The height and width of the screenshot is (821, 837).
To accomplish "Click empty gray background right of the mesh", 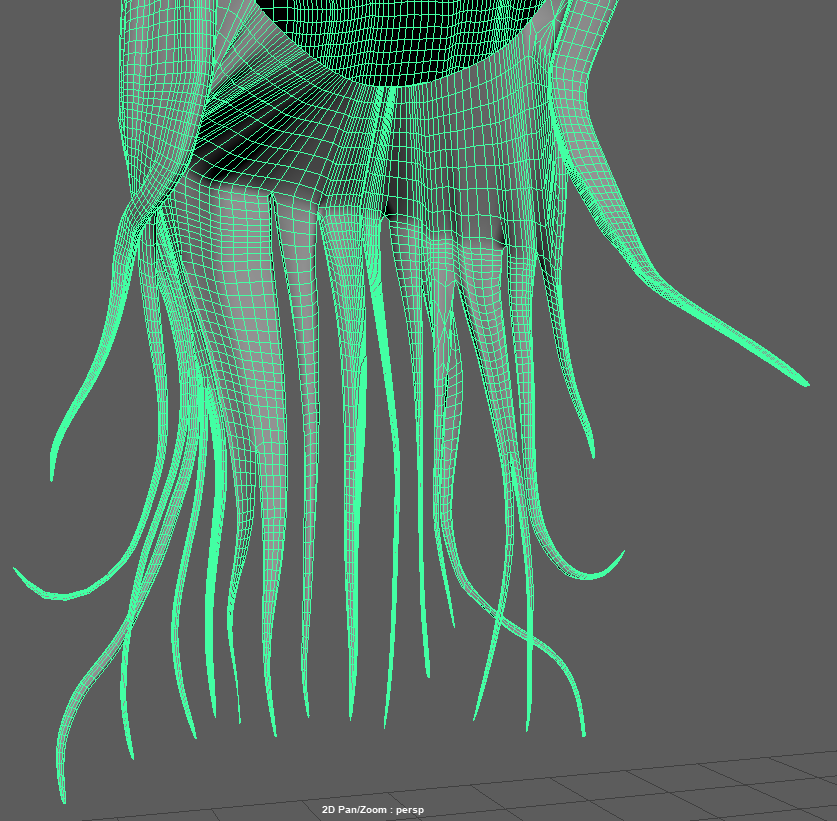I will coord(740,560).
